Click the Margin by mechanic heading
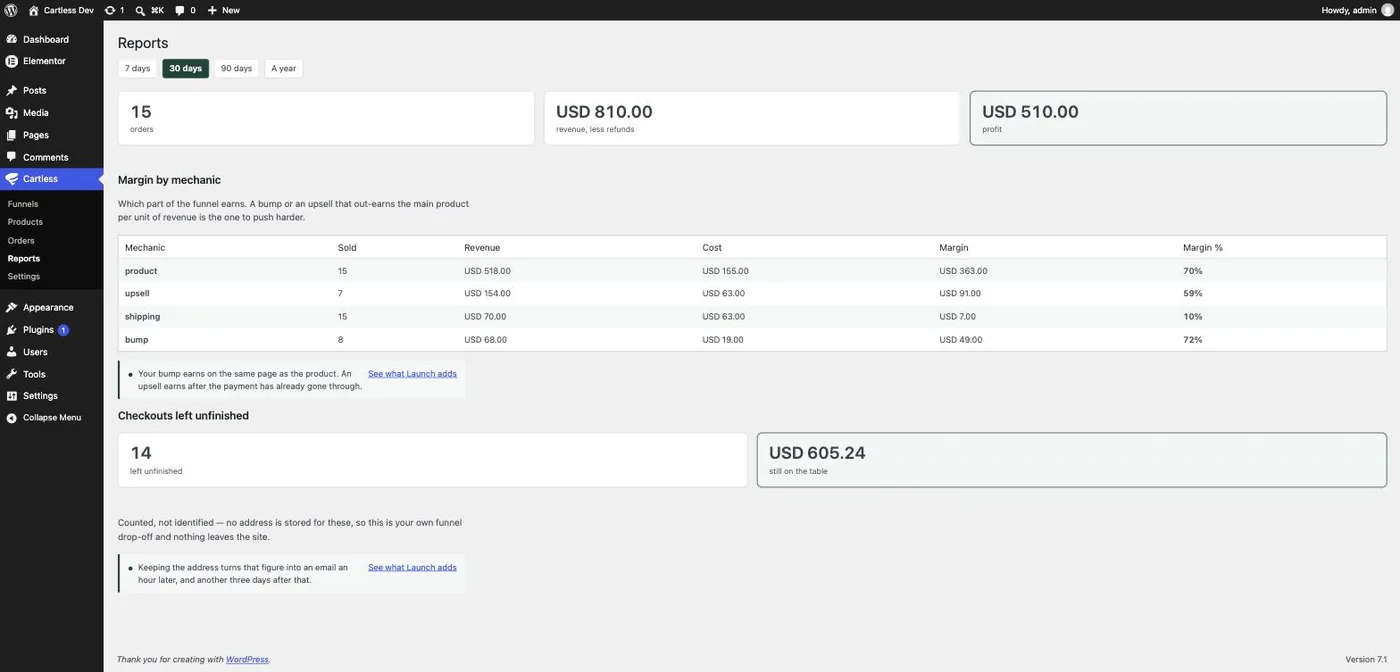The image size is (1400, 672). coord(169,180)
